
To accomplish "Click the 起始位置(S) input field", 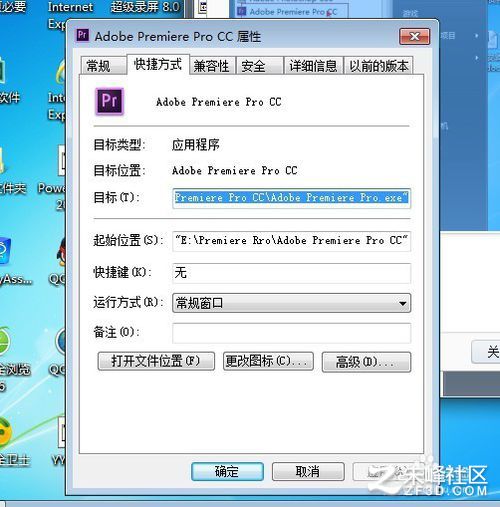I will [291, 241].
